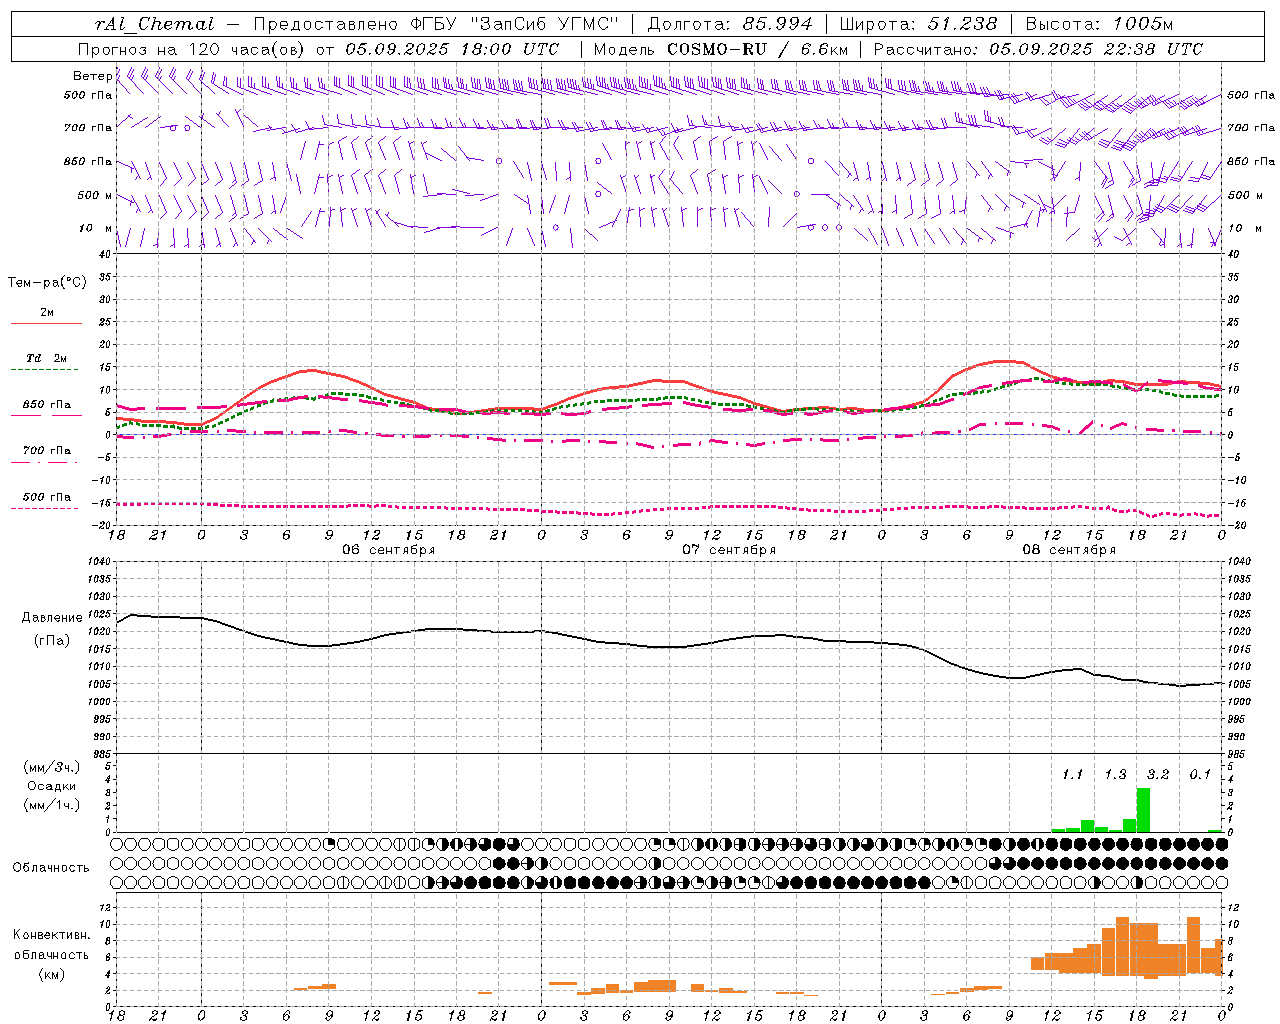Screen dimensions: 1280x1024
Task: Click the 08 сентября date label
Action: click(x=1069, y=549)
